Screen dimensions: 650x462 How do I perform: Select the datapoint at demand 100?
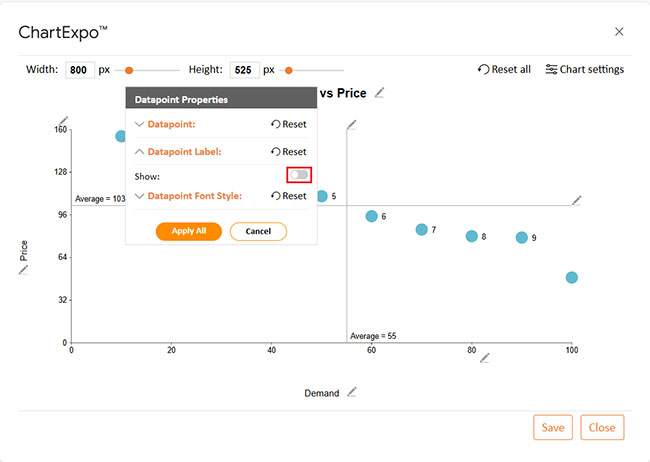(x=572, y=277)
